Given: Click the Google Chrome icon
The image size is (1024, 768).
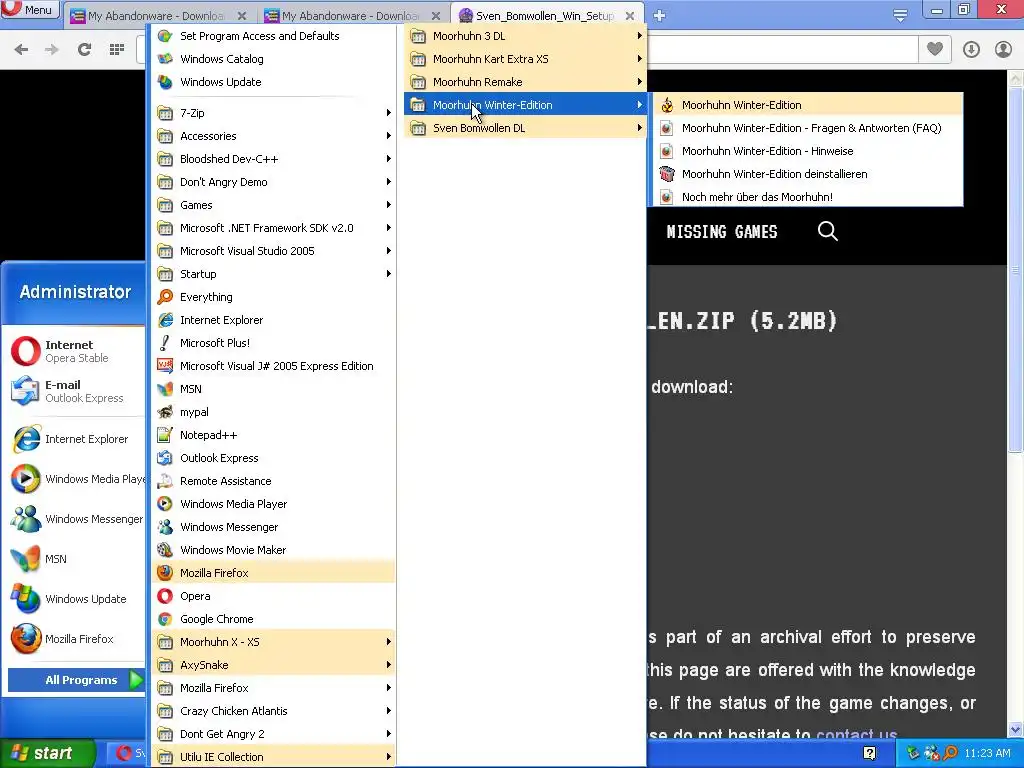Looking at the screenshot, I should tap(165, 619).
